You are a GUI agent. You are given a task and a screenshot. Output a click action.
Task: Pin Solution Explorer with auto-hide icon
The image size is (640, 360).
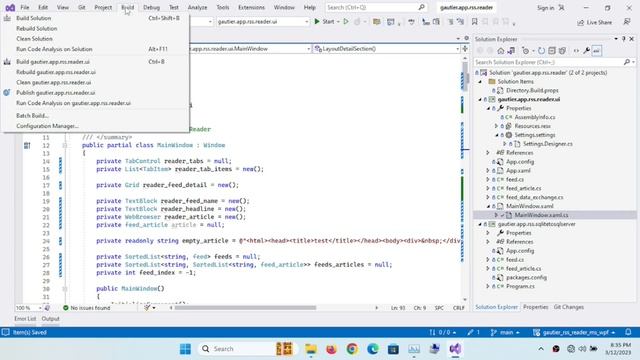(624, 39)
